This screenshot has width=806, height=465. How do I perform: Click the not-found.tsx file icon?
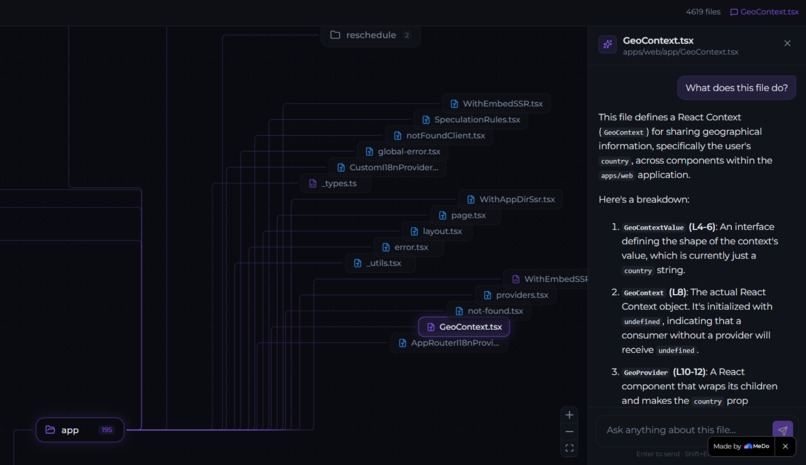click(459, 311)
